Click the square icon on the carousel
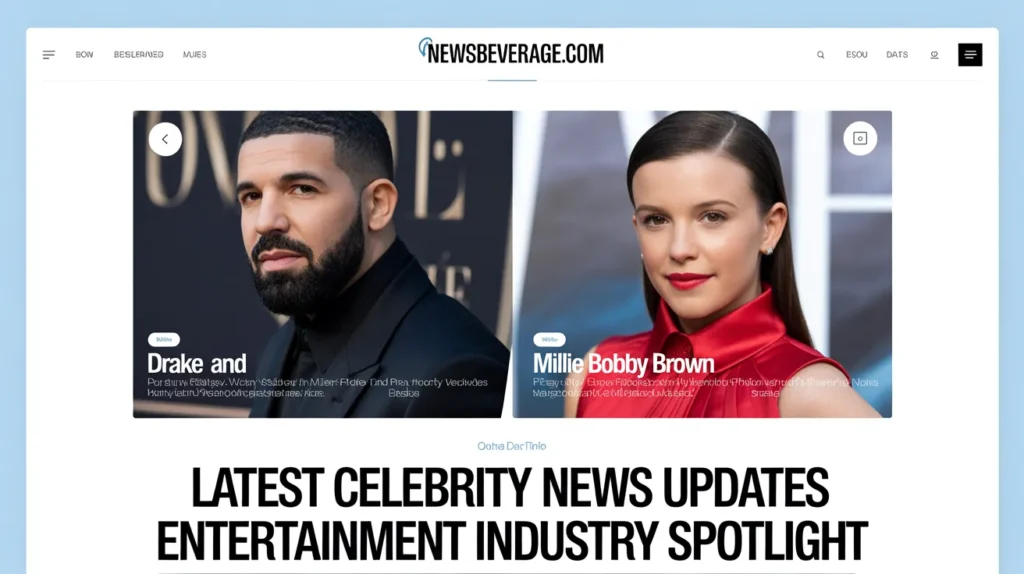The height and width of the screenshot is (574, 1024). [860, 138]
